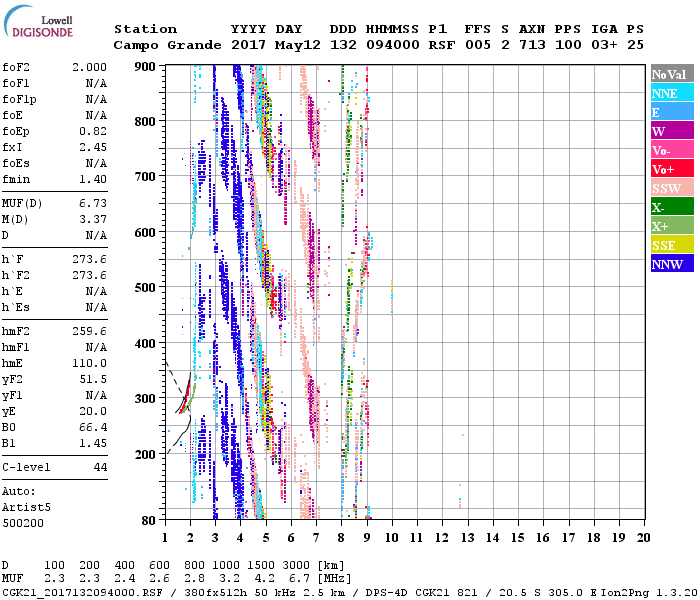
Task: Click the Campo Grande station name
Action: [167, 45]
